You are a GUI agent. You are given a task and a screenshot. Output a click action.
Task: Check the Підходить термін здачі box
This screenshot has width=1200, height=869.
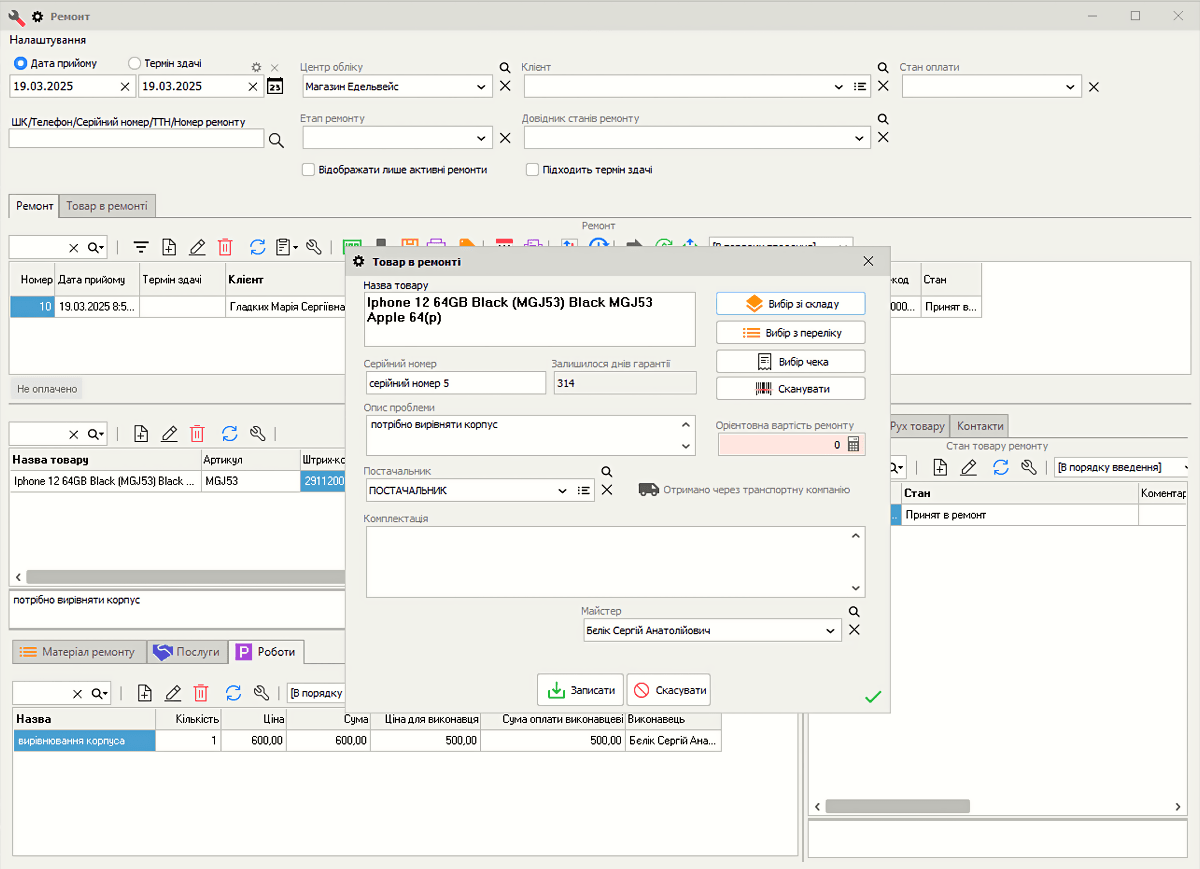click(533, 170)
